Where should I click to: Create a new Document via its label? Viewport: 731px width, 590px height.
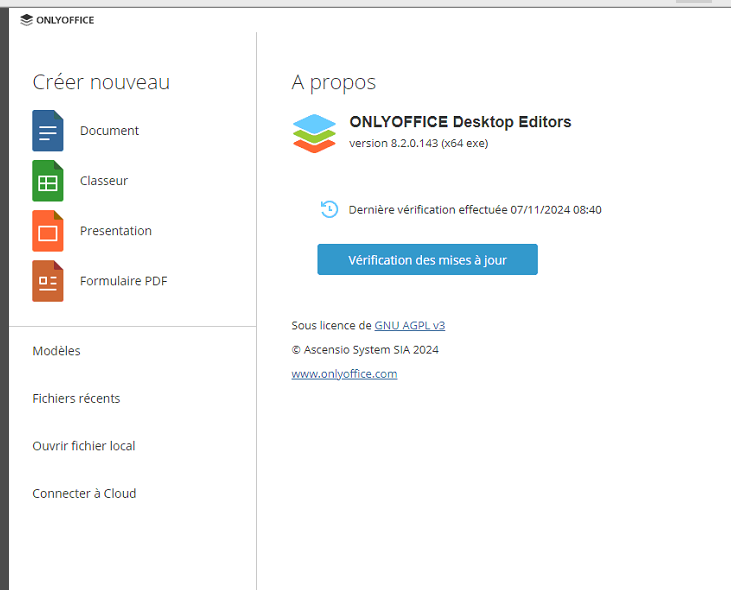pos(109,130)
